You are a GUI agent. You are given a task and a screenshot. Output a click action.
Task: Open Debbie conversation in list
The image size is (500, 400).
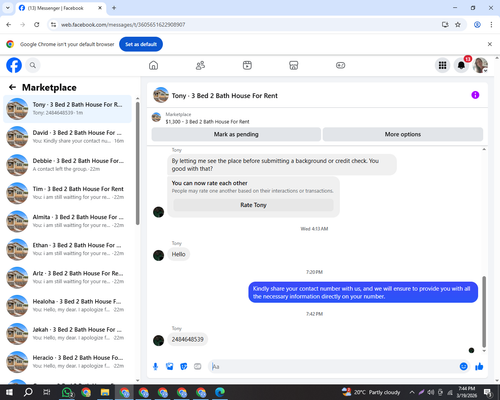click(x=67, y=165)
